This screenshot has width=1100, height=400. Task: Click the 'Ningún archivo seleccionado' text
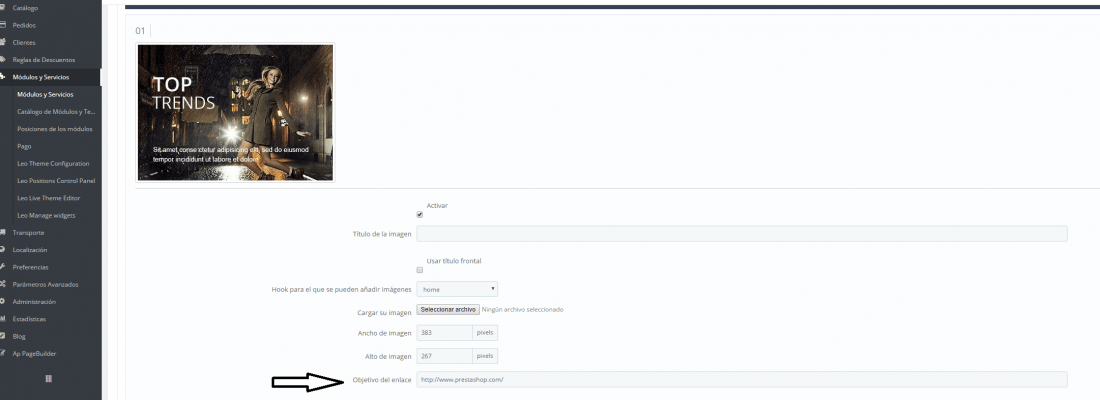pyautogui.click(x=523, y=309)
